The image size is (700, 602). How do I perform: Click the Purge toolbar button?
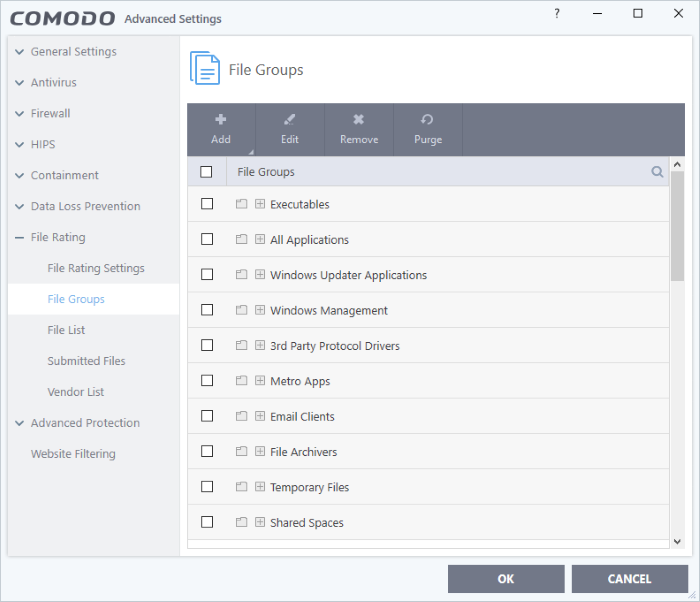point(428,130)
